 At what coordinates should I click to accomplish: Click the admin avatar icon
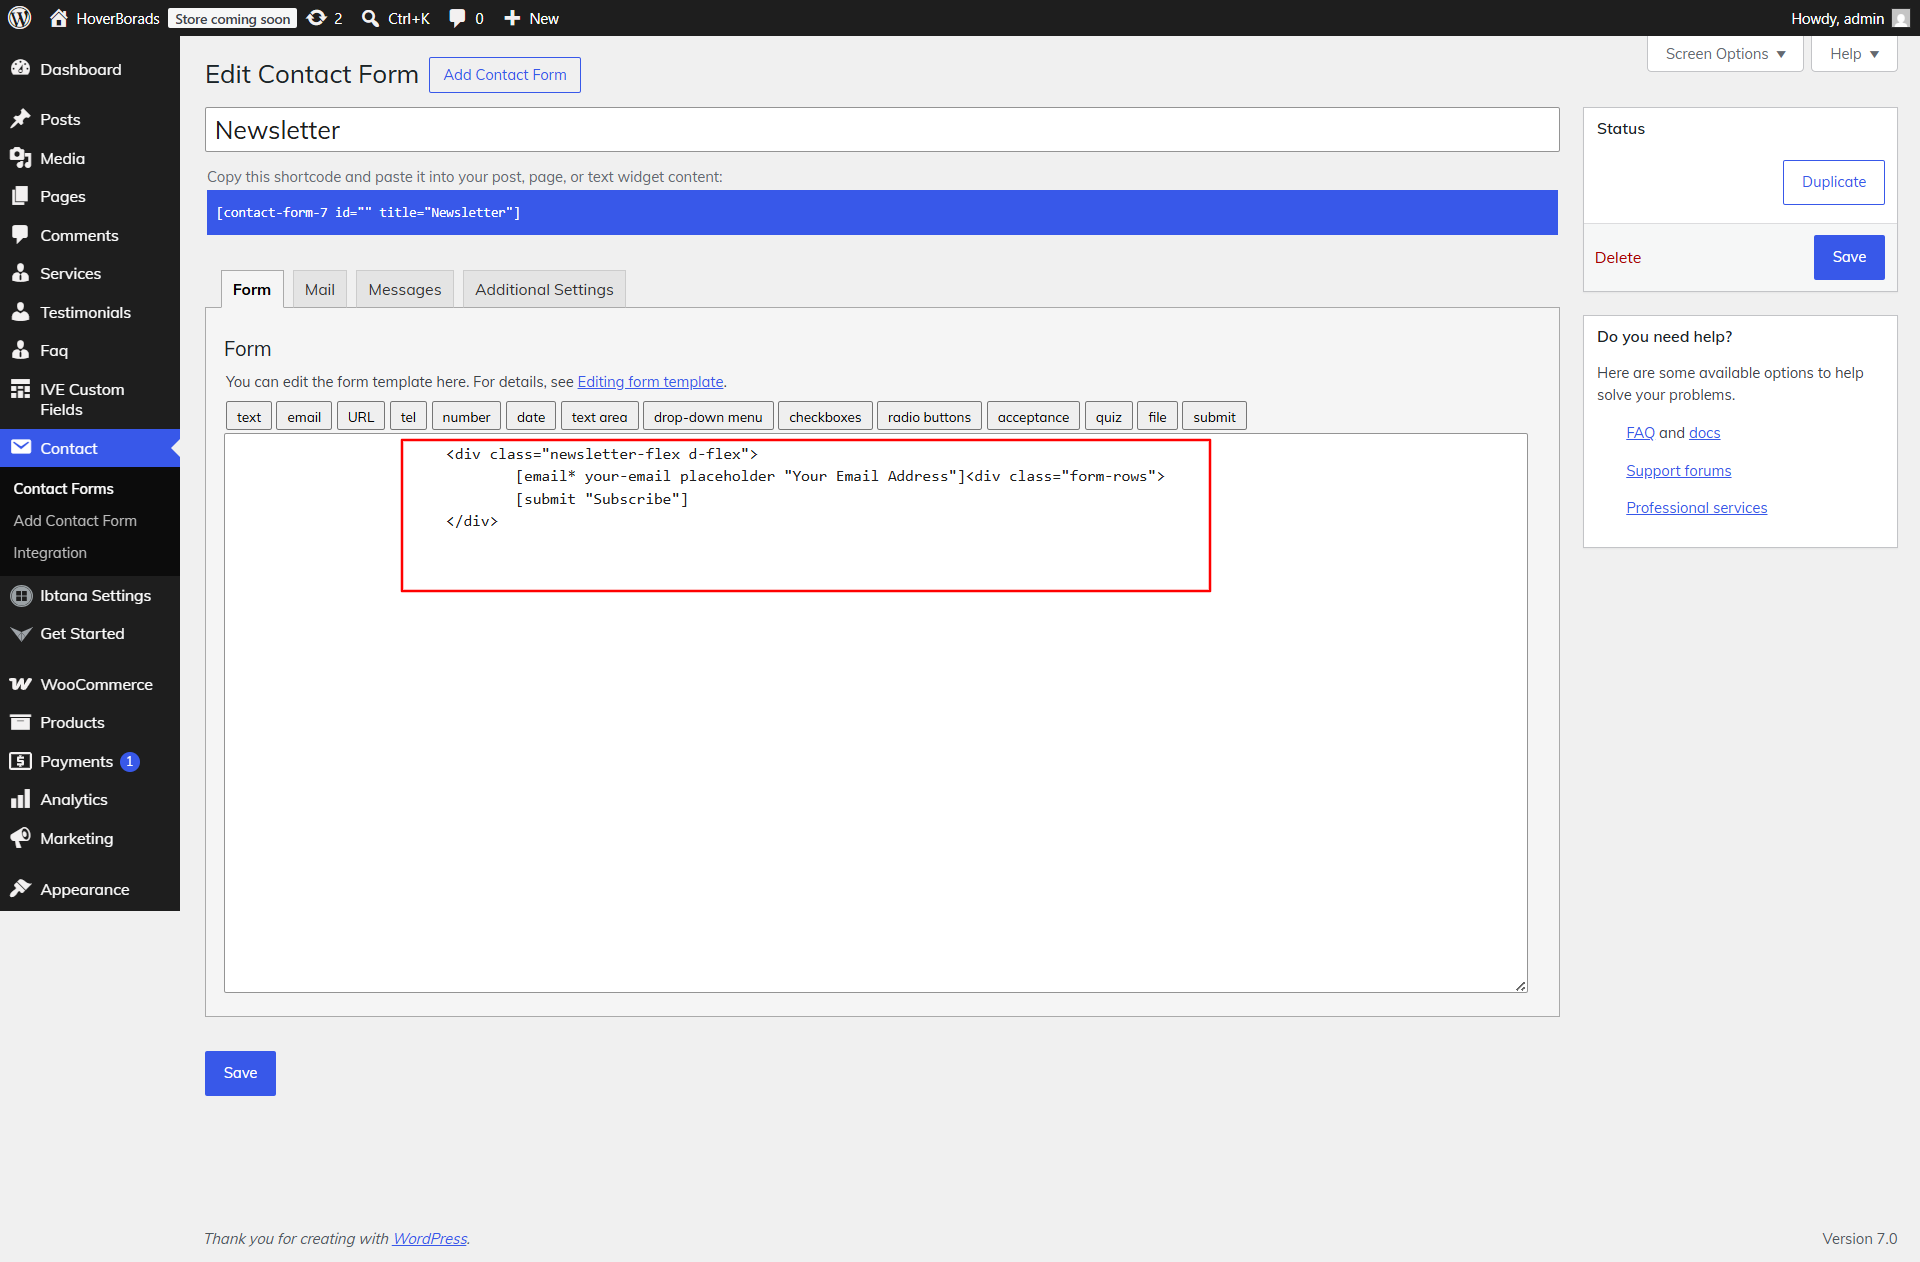1901,18
